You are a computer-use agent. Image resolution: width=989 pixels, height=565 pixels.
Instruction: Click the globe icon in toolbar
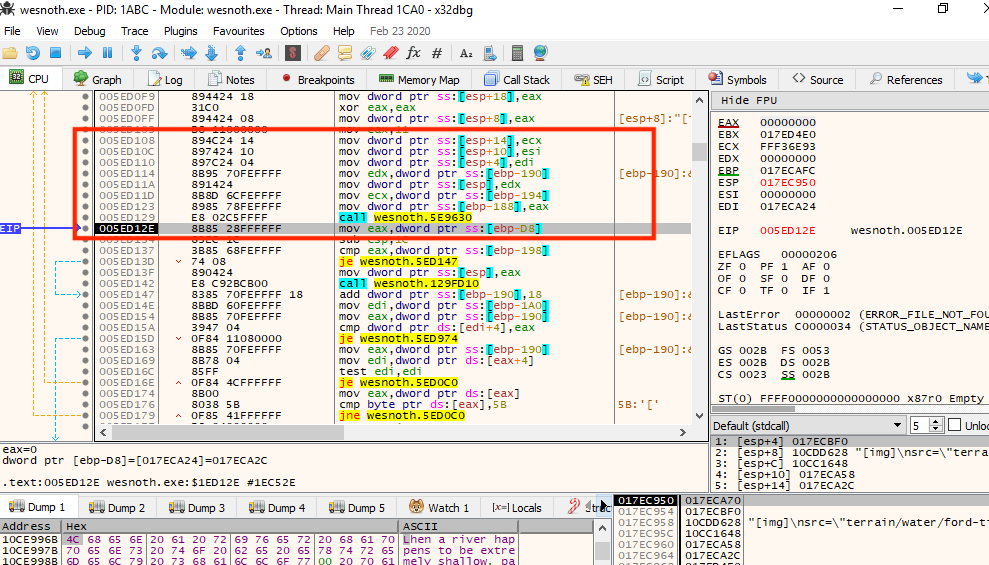pyautogui.click(x=541, y=53)
